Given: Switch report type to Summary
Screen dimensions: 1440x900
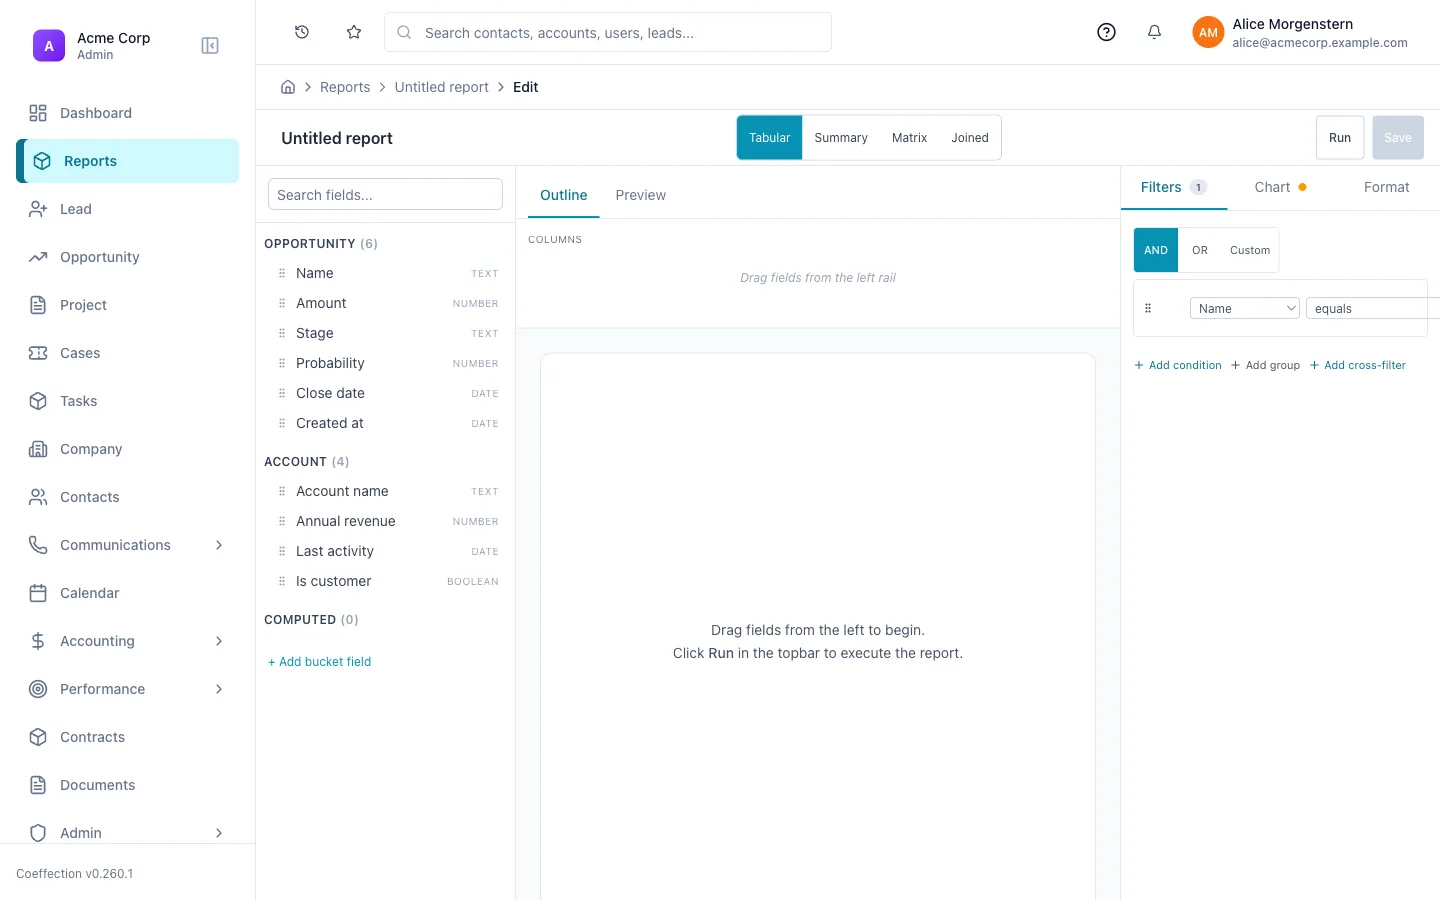Looking at the screenshot, I should point(841,138).
